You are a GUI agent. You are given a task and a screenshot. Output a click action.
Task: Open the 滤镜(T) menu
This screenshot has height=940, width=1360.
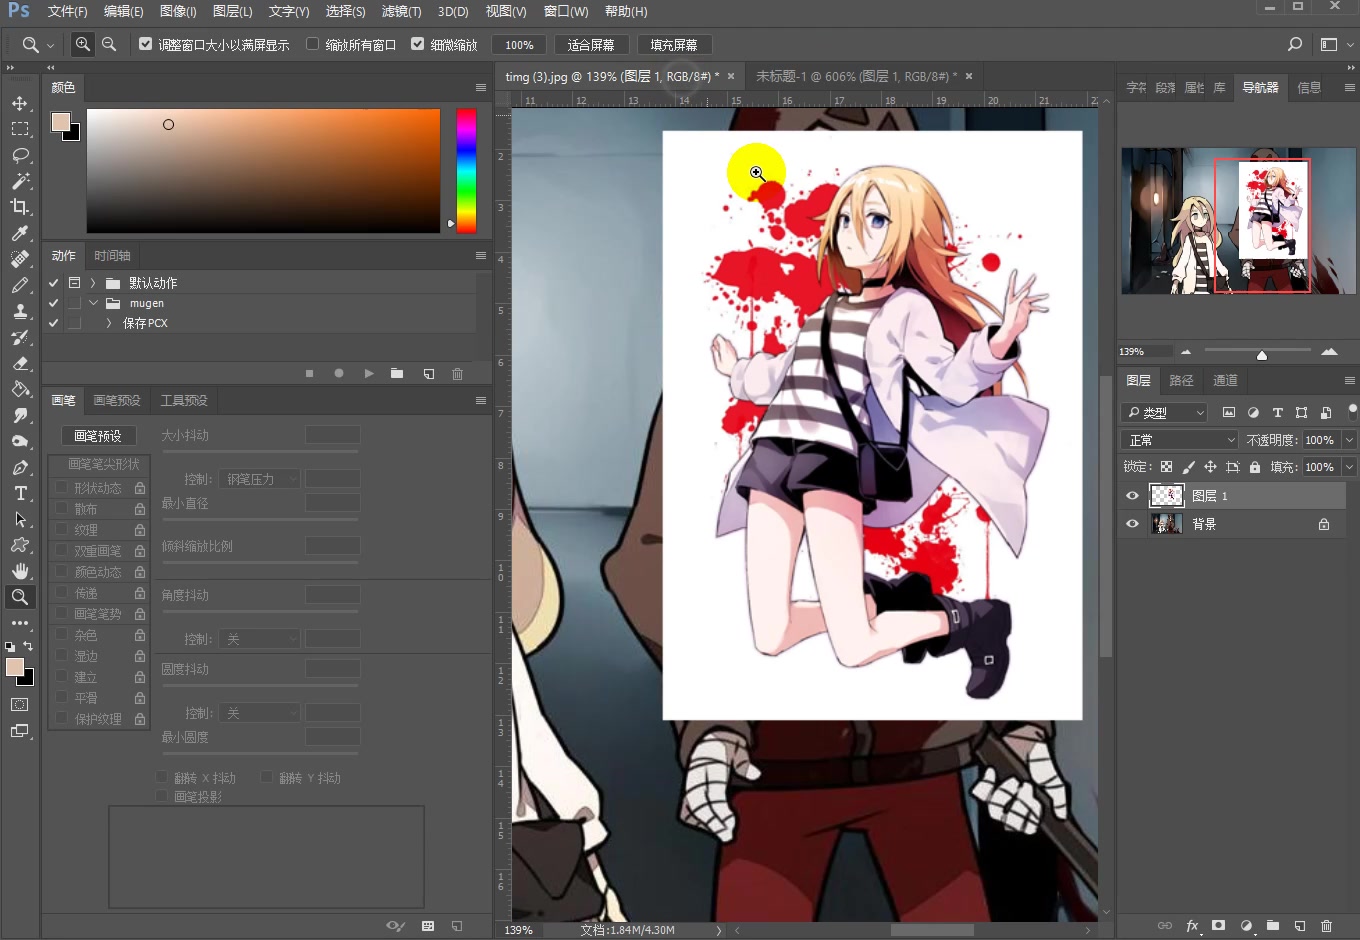click(x=401, y=11)
